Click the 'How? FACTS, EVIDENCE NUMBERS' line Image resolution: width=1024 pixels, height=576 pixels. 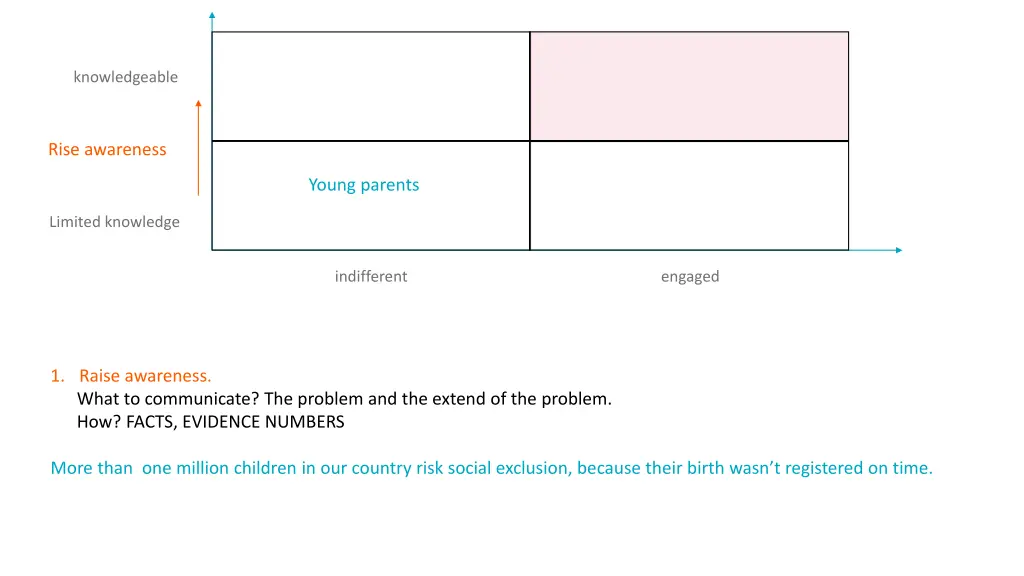[210, 422]
